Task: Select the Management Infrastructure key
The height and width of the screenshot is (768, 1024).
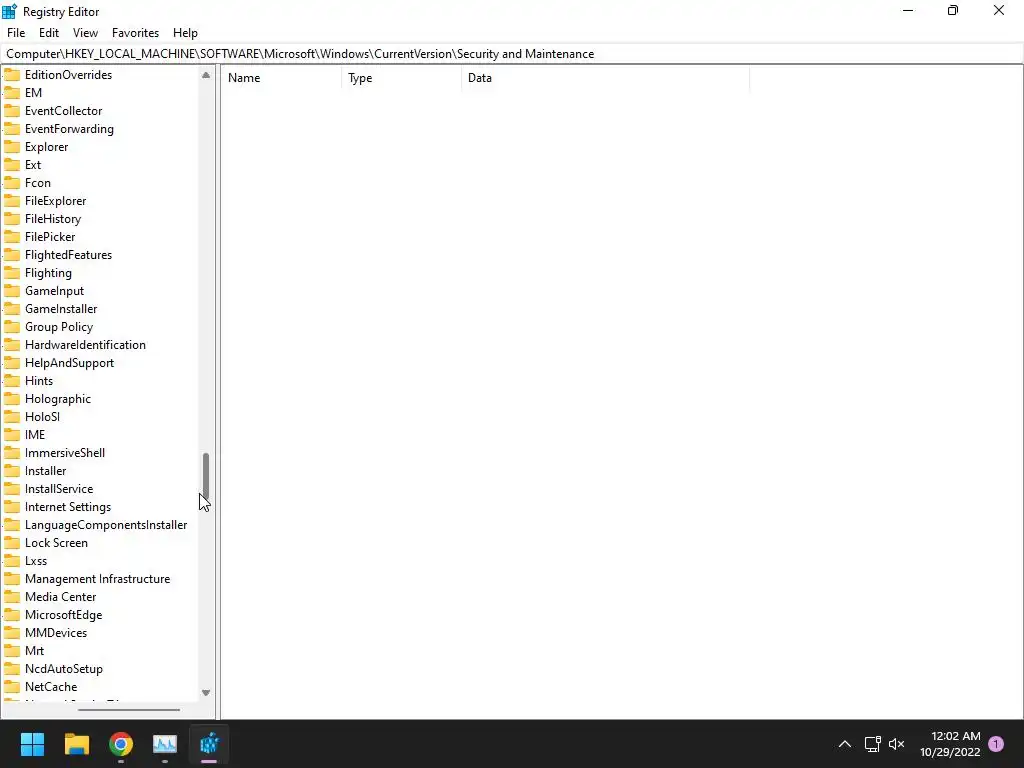Action: click(x=97, y=579)
